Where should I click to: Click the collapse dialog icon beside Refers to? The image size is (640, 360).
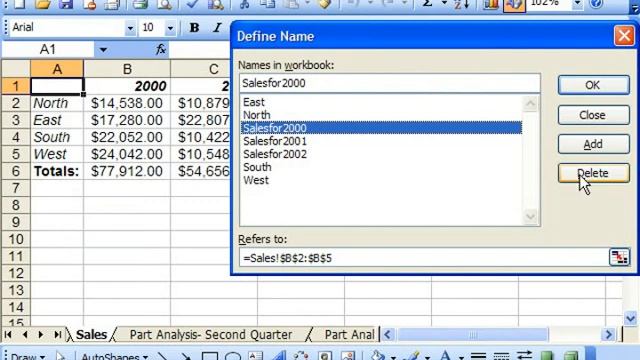click(x=619, y=258)
